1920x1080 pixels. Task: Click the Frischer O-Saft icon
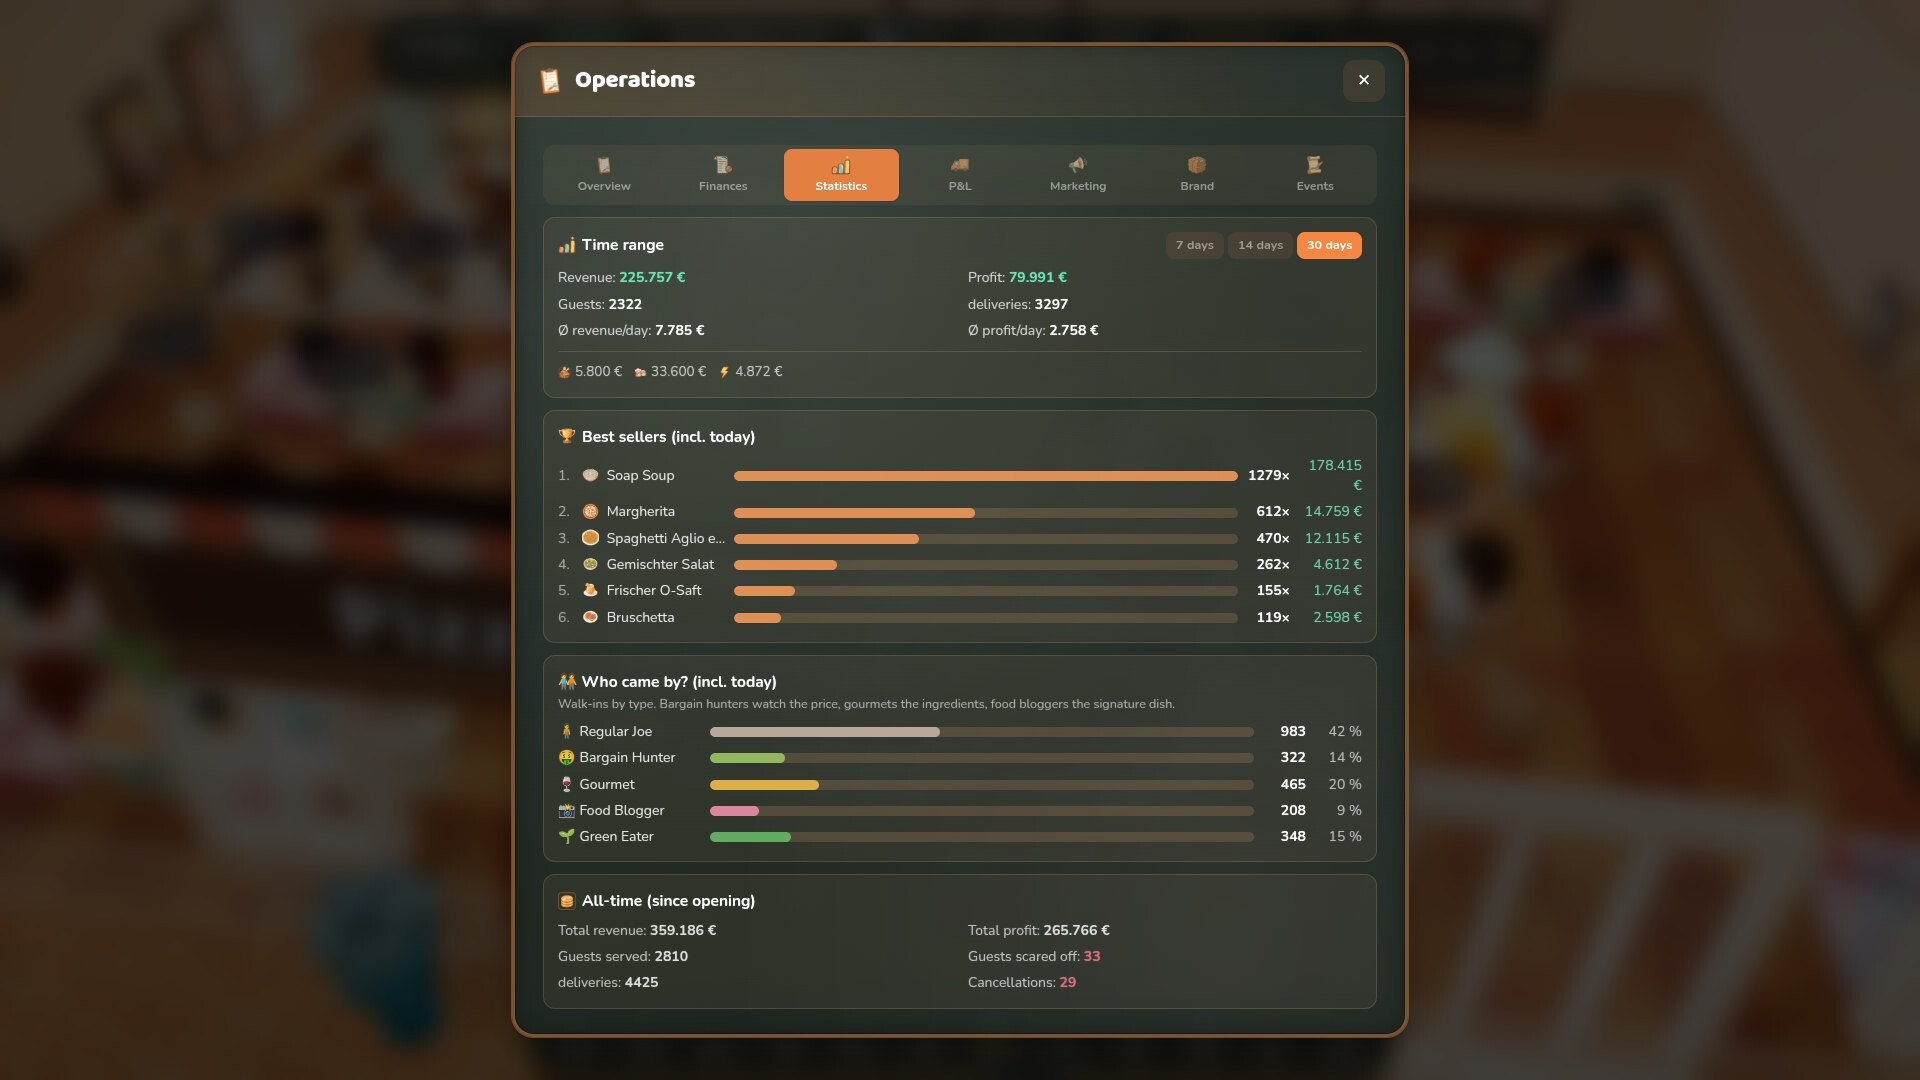(590, 590)
